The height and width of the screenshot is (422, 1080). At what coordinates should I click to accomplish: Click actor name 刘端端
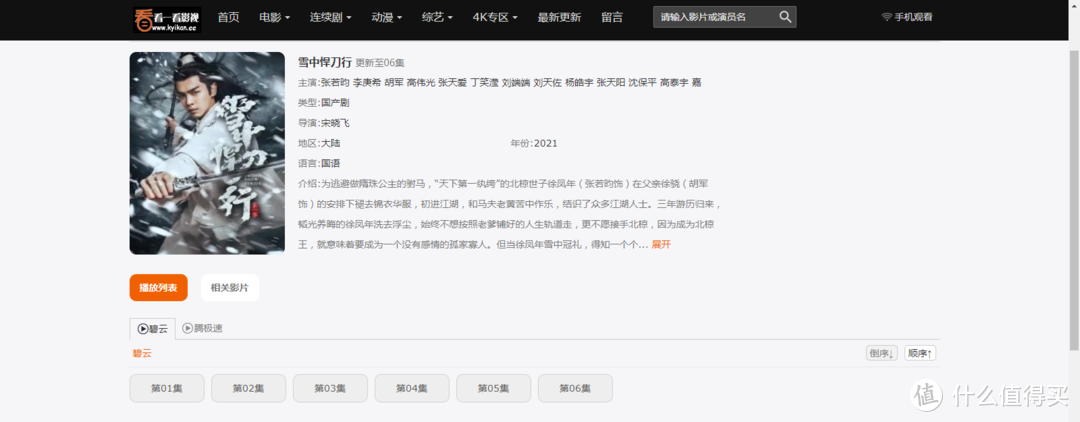point(516,83)
